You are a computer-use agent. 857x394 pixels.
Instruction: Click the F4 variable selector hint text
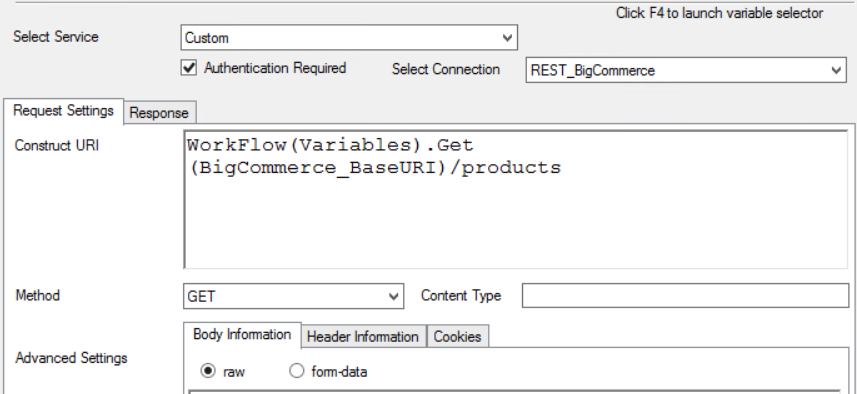coord(719,13)
